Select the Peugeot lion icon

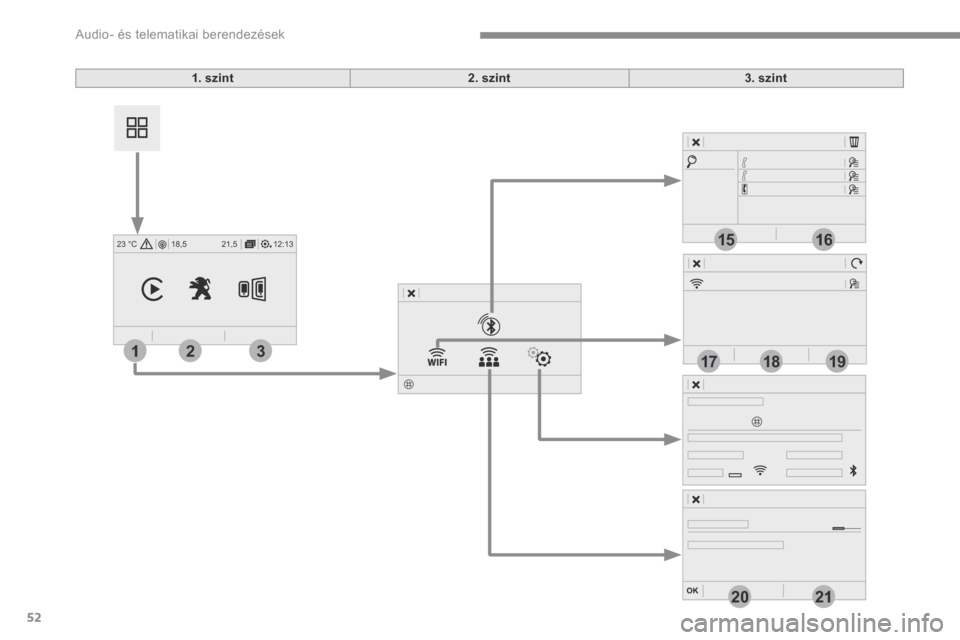click(x=200, y=288)
